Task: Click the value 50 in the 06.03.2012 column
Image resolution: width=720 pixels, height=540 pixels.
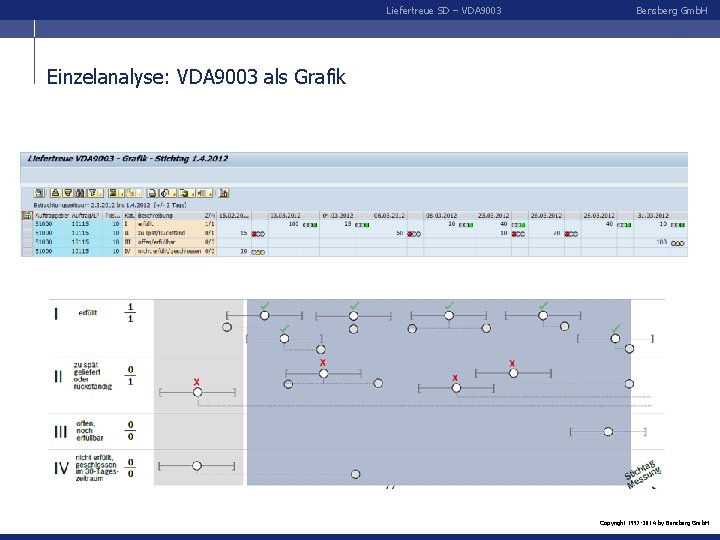Action: 399,233
